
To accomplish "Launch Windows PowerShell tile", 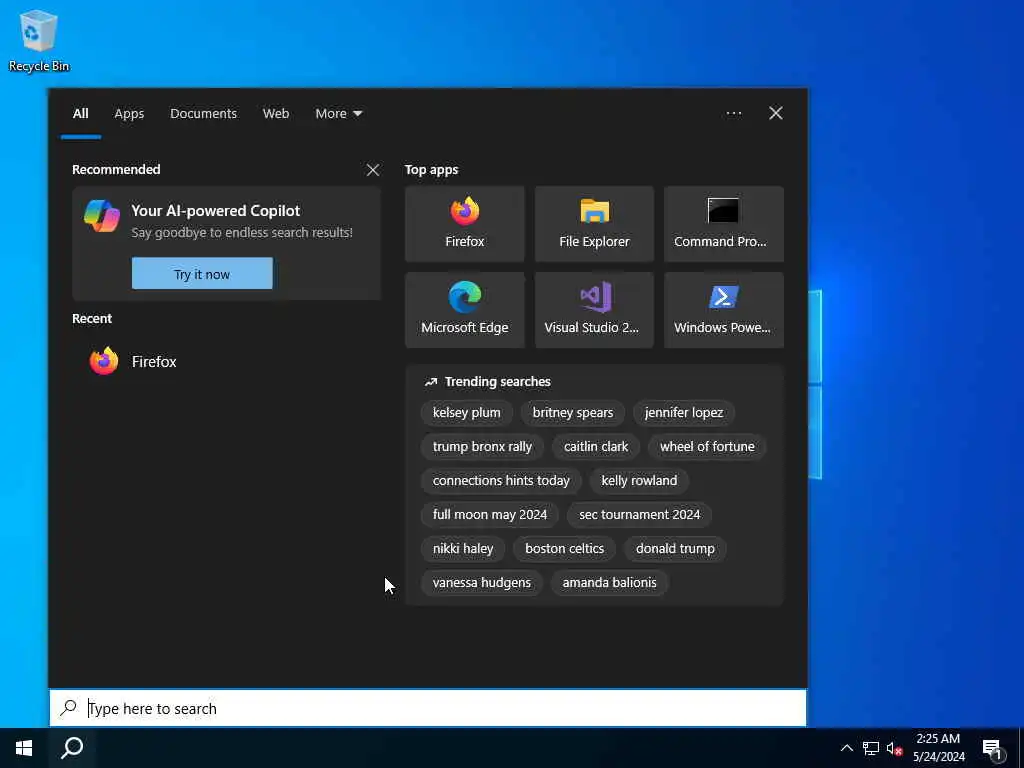I will (x=724, y=310).
